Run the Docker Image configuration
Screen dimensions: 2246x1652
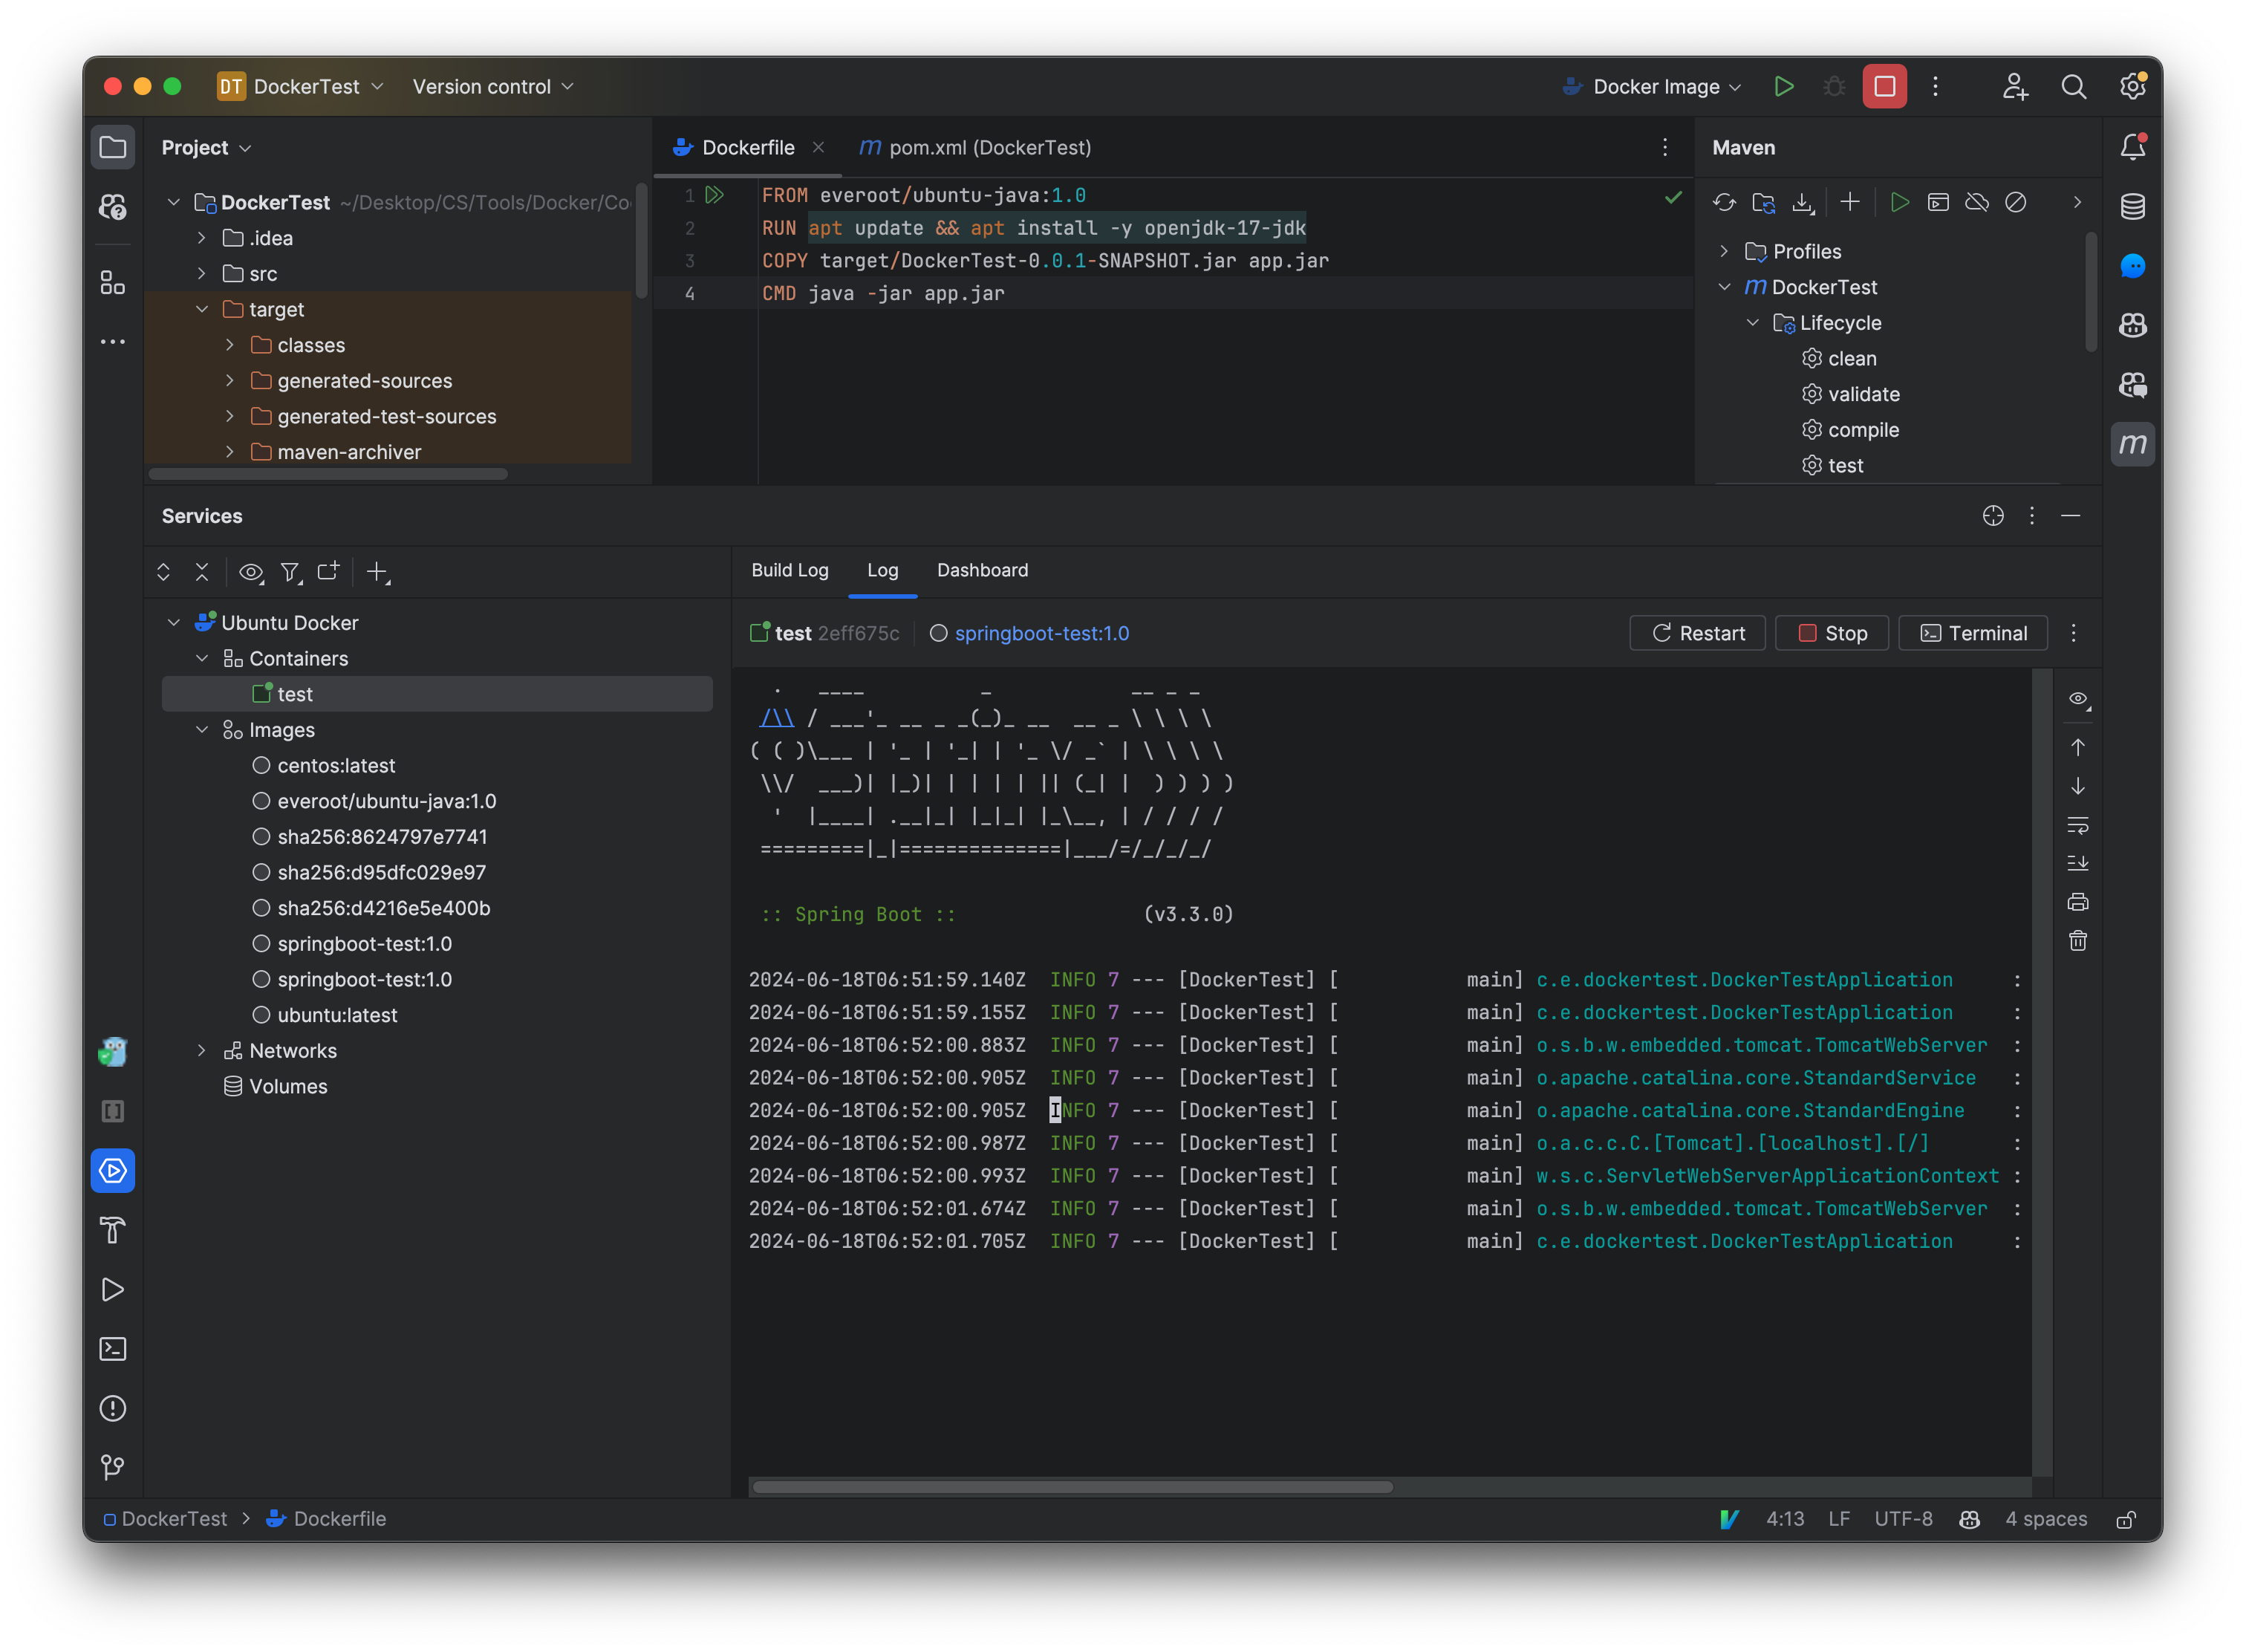point(1784,87)
